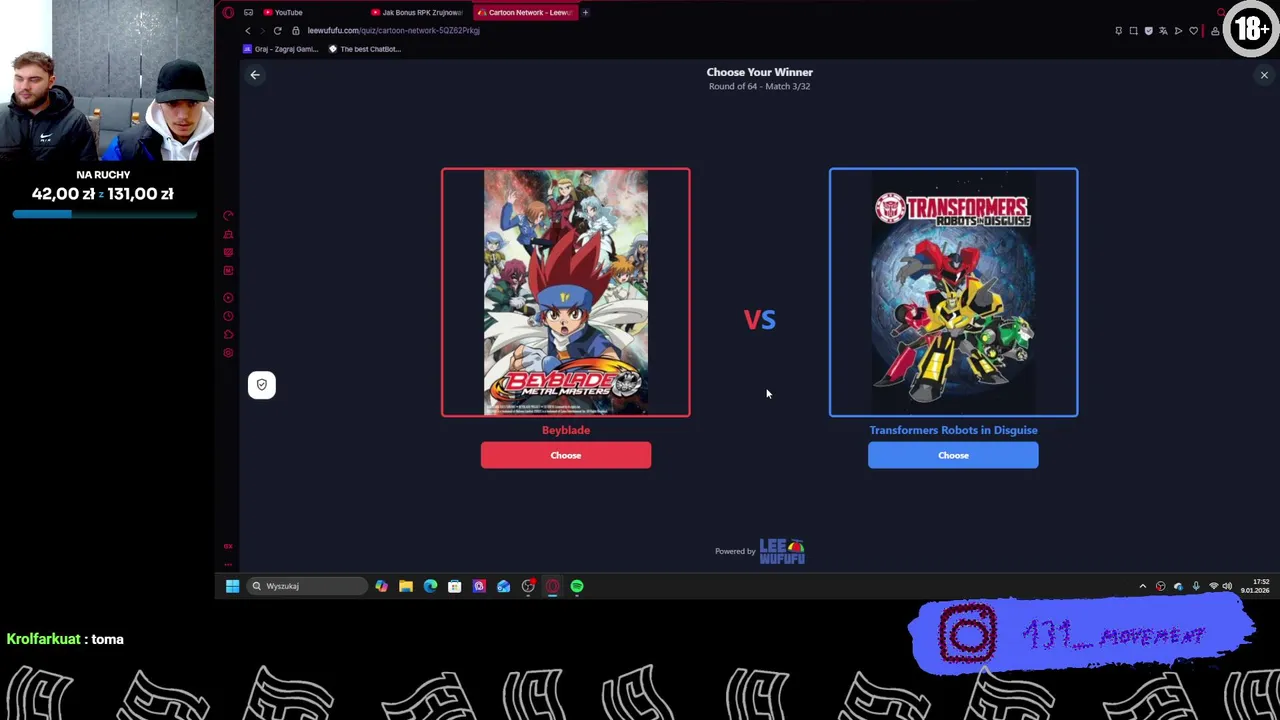This screenshot has height=720, width=1280.
Task: Navigate back in the browser
Action: click(x=248, y=30)
